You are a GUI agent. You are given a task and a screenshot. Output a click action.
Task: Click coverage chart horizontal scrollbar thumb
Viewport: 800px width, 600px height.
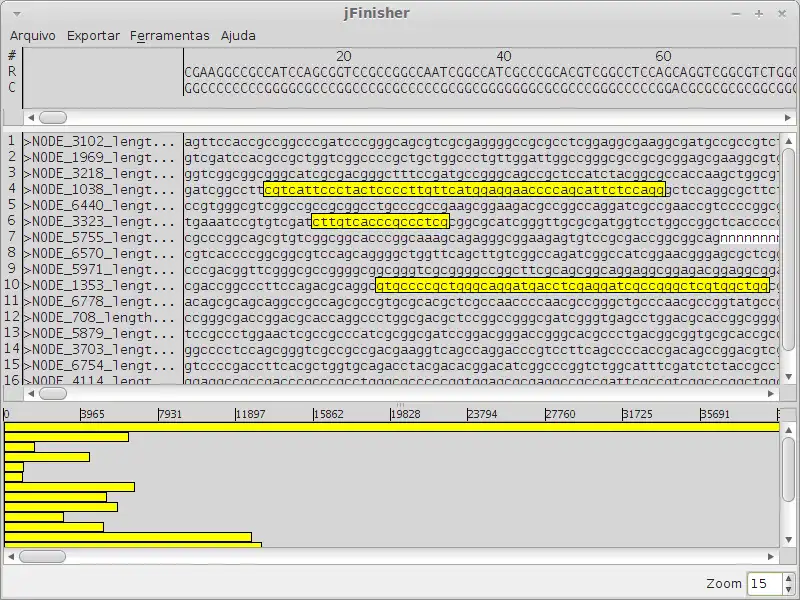pos(42,557)
